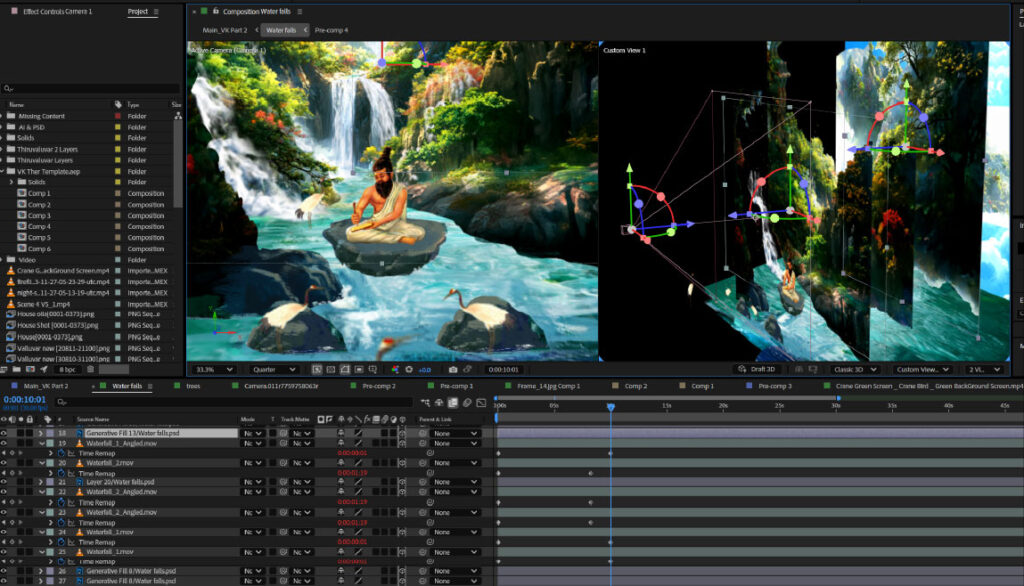Viewport: 1024px width, 586px height.
Task: Open the Quarter resolution dropdown
Action: pyautogui.click(x=273, y=369)
